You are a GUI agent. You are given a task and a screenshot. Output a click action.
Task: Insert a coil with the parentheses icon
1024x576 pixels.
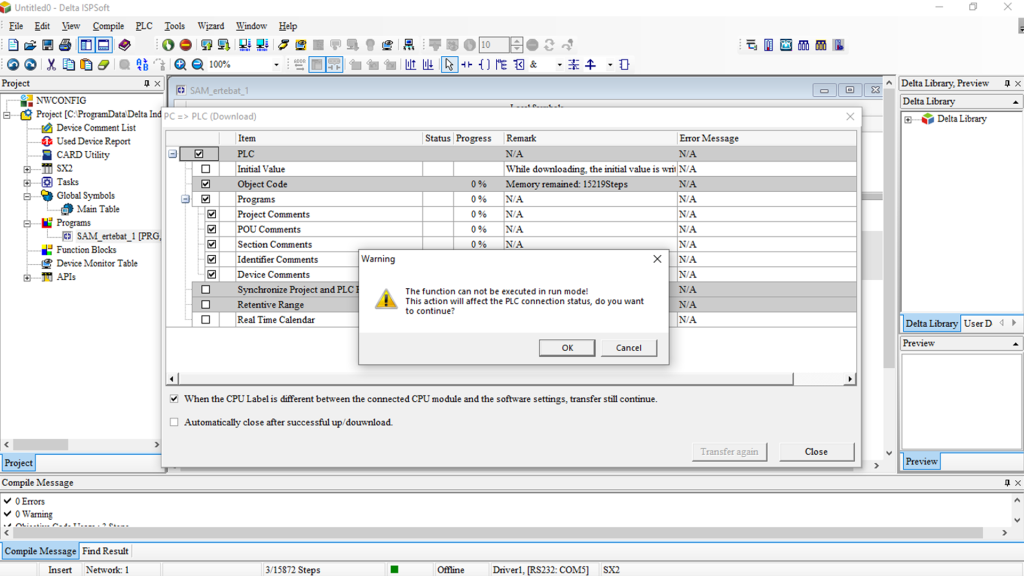coord(484,65)
